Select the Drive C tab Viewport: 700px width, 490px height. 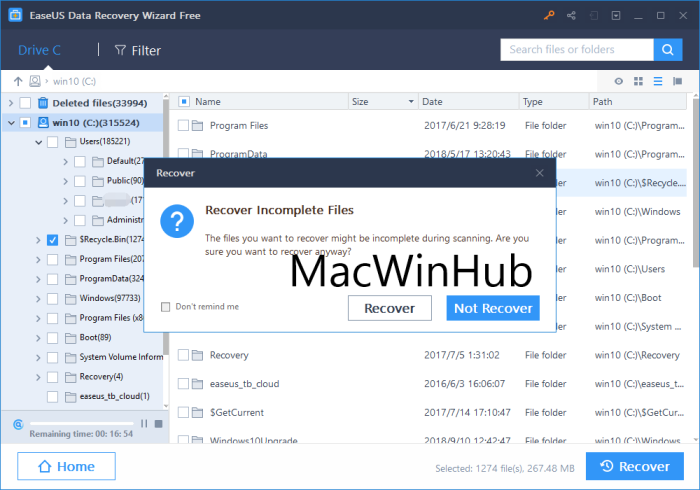39,50
